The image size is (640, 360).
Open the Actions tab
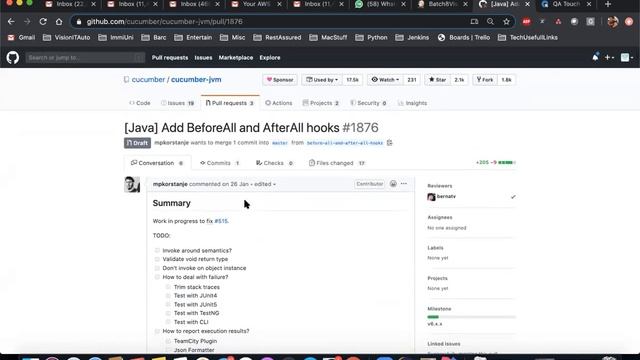(279, 103)
